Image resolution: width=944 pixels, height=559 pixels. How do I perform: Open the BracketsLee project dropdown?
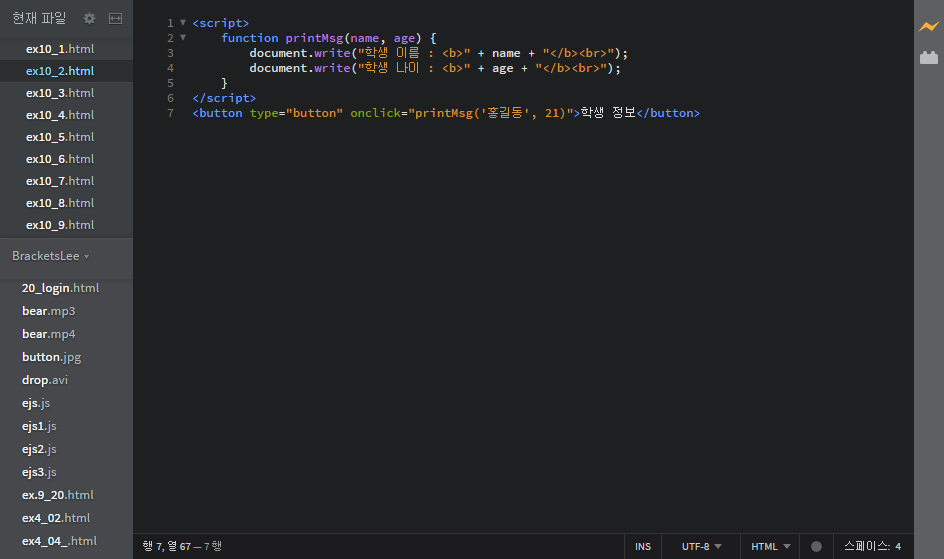tap(51, 256)
